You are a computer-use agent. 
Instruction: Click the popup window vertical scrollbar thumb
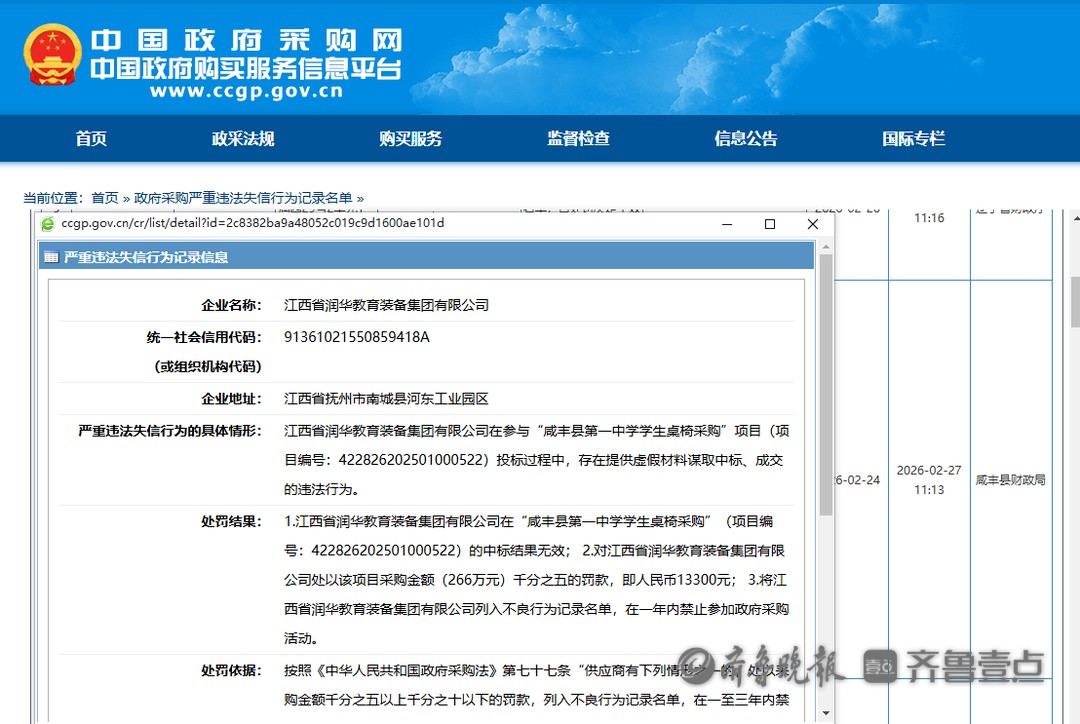[825, 390]
